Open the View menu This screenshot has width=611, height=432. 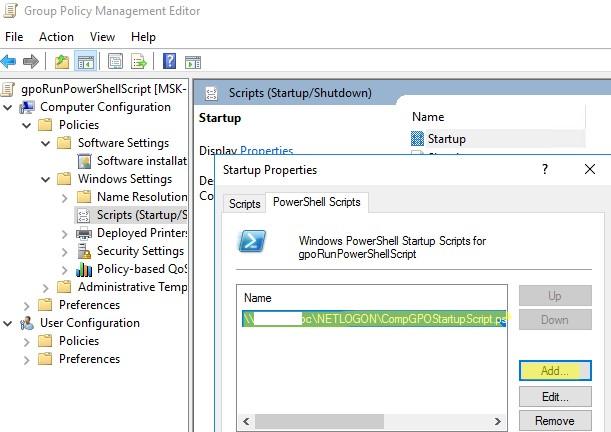pyautogui.click(x=102, y=37)
